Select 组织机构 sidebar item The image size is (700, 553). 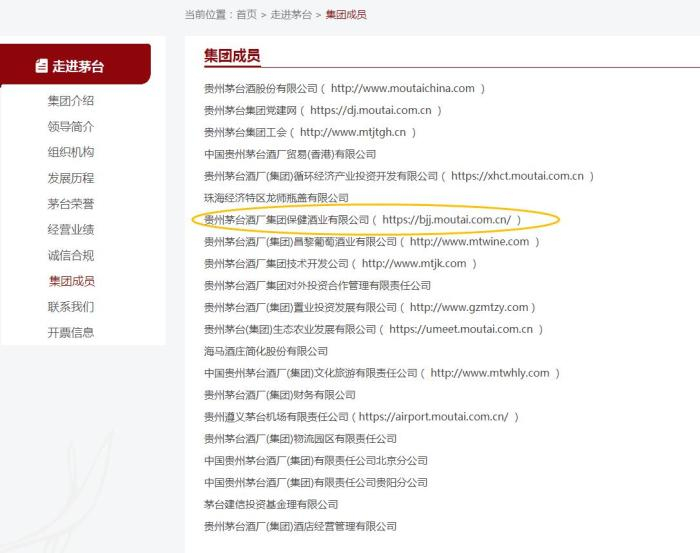pyautogui.click(x=71, y=152)
